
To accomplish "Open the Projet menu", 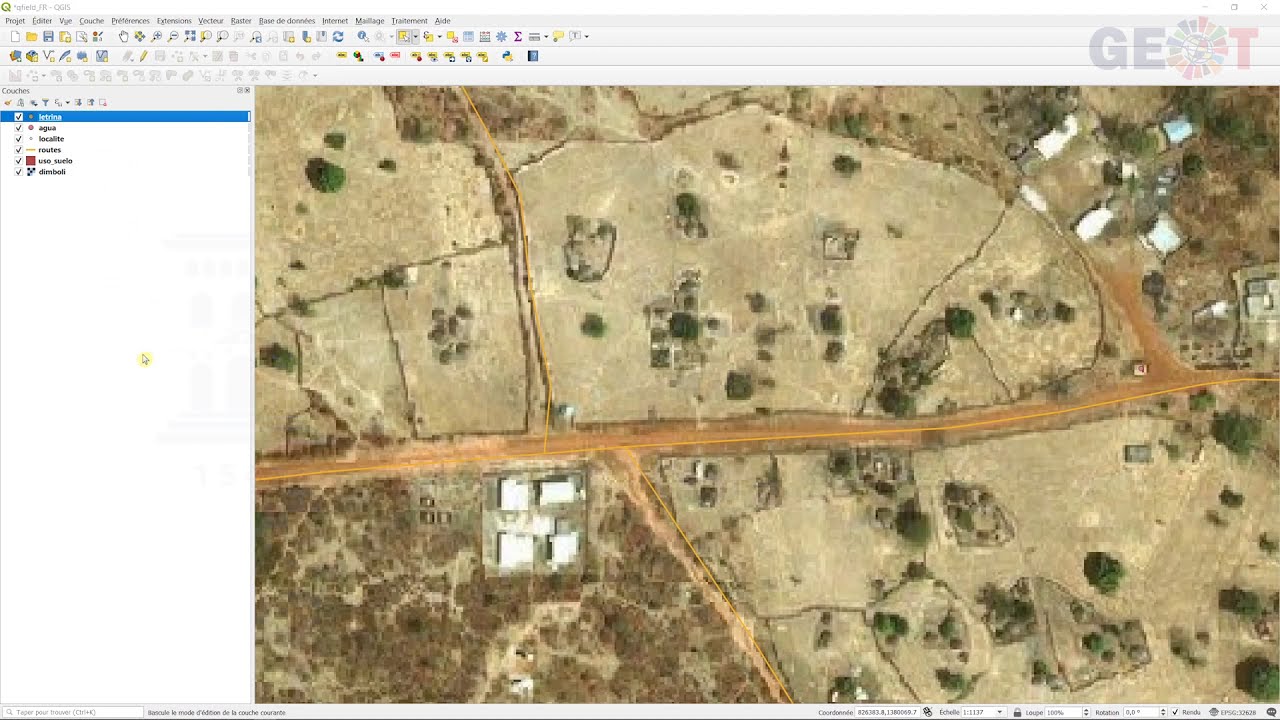I will [15, 21].
